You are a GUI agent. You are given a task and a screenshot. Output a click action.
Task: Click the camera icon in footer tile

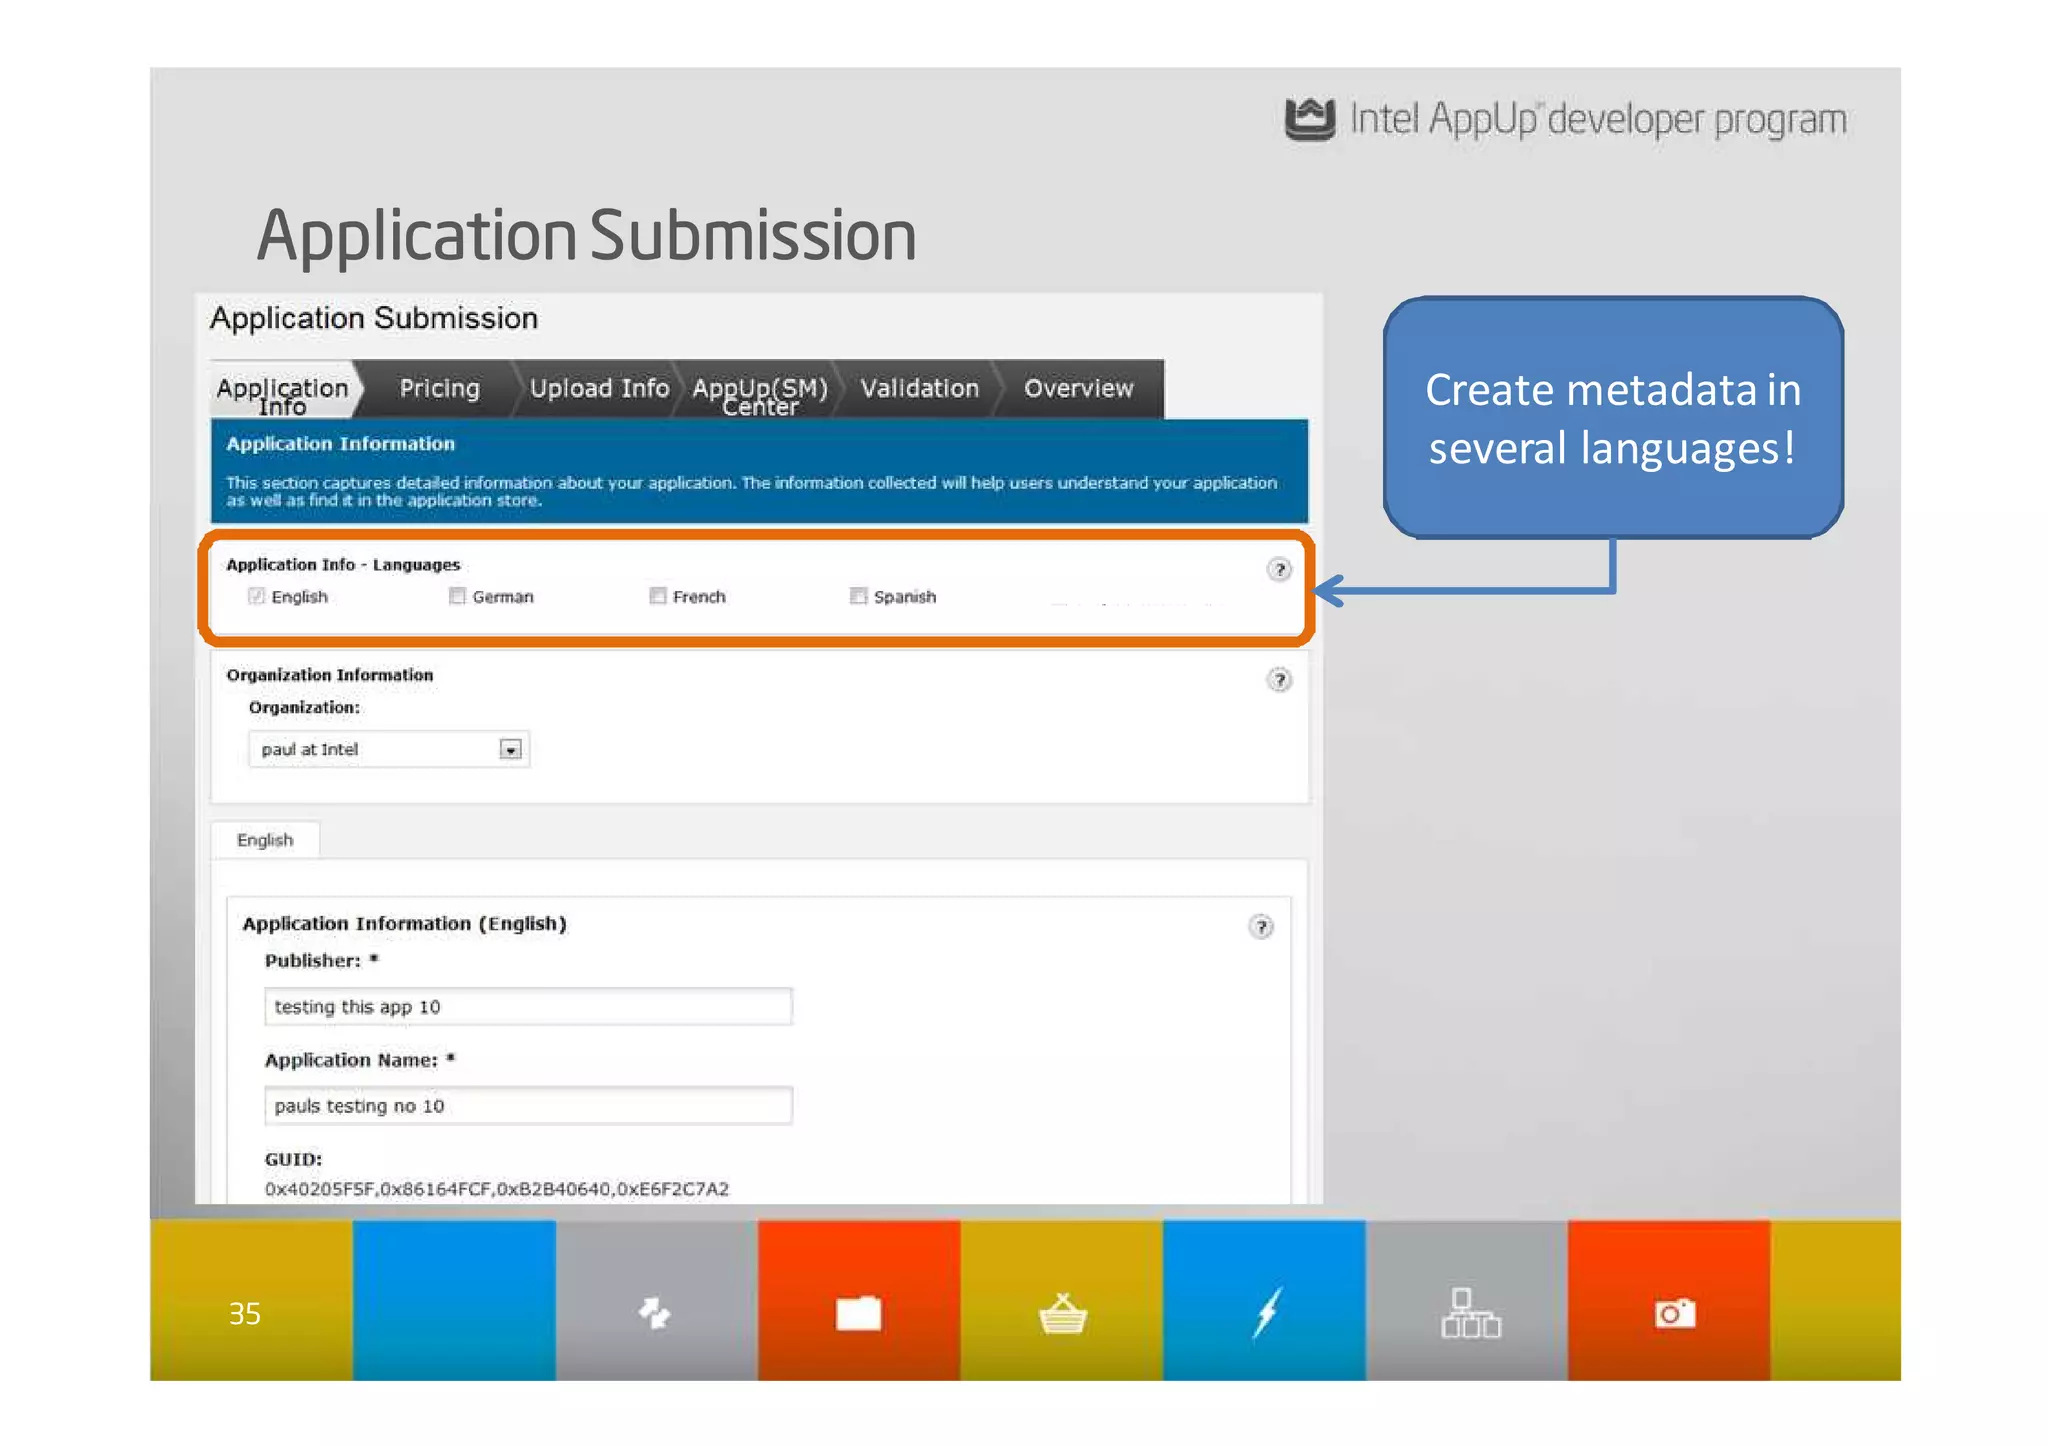click(x=1675, y=1313)
